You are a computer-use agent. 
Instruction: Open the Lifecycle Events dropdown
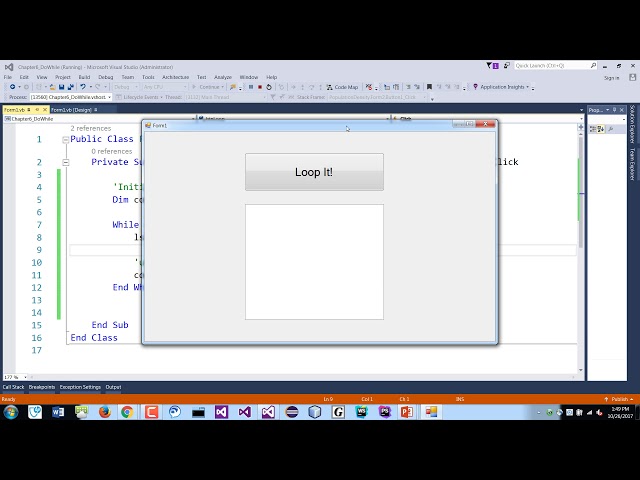pyautogui.click(x=140, y=97)
